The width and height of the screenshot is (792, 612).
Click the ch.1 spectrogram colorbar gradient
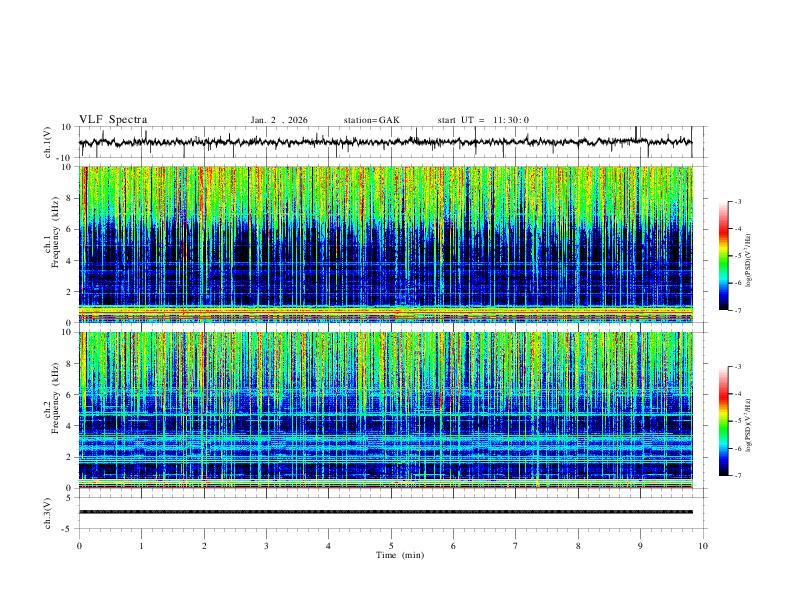tap(723, 256)
